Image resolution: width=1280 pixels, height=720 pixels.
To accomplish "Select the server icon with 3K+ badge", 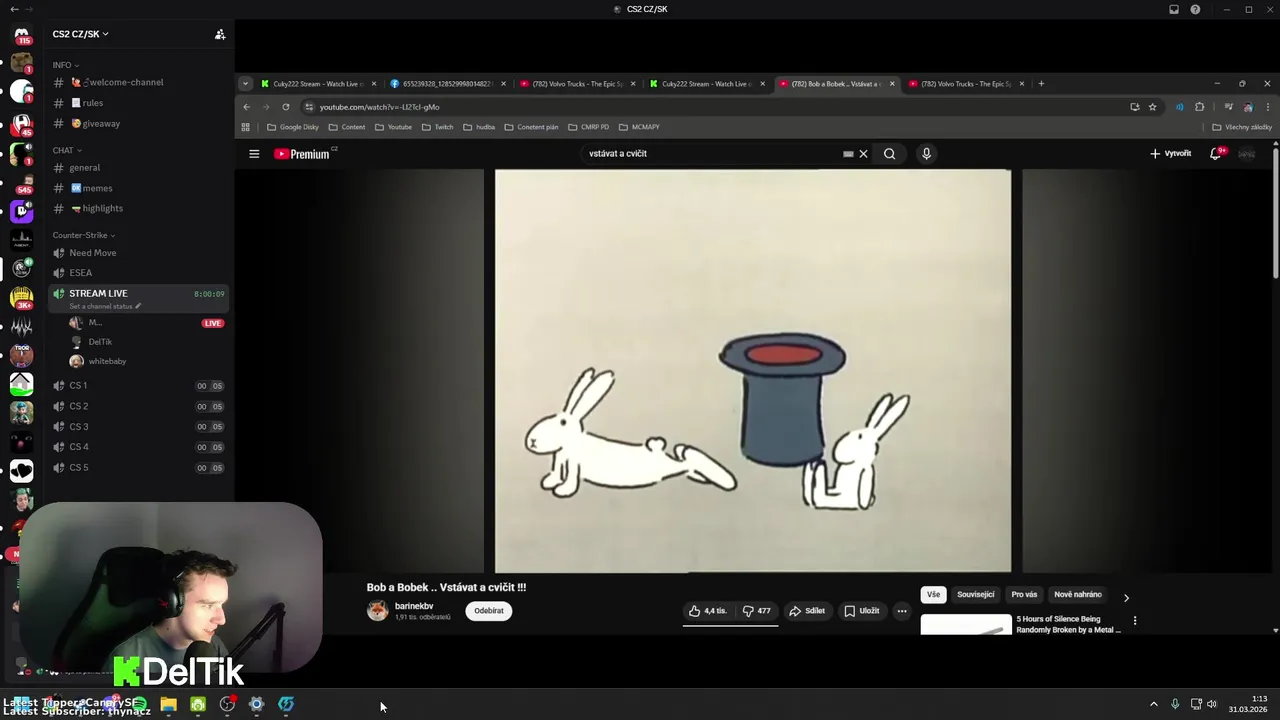I will pos(21,297).
